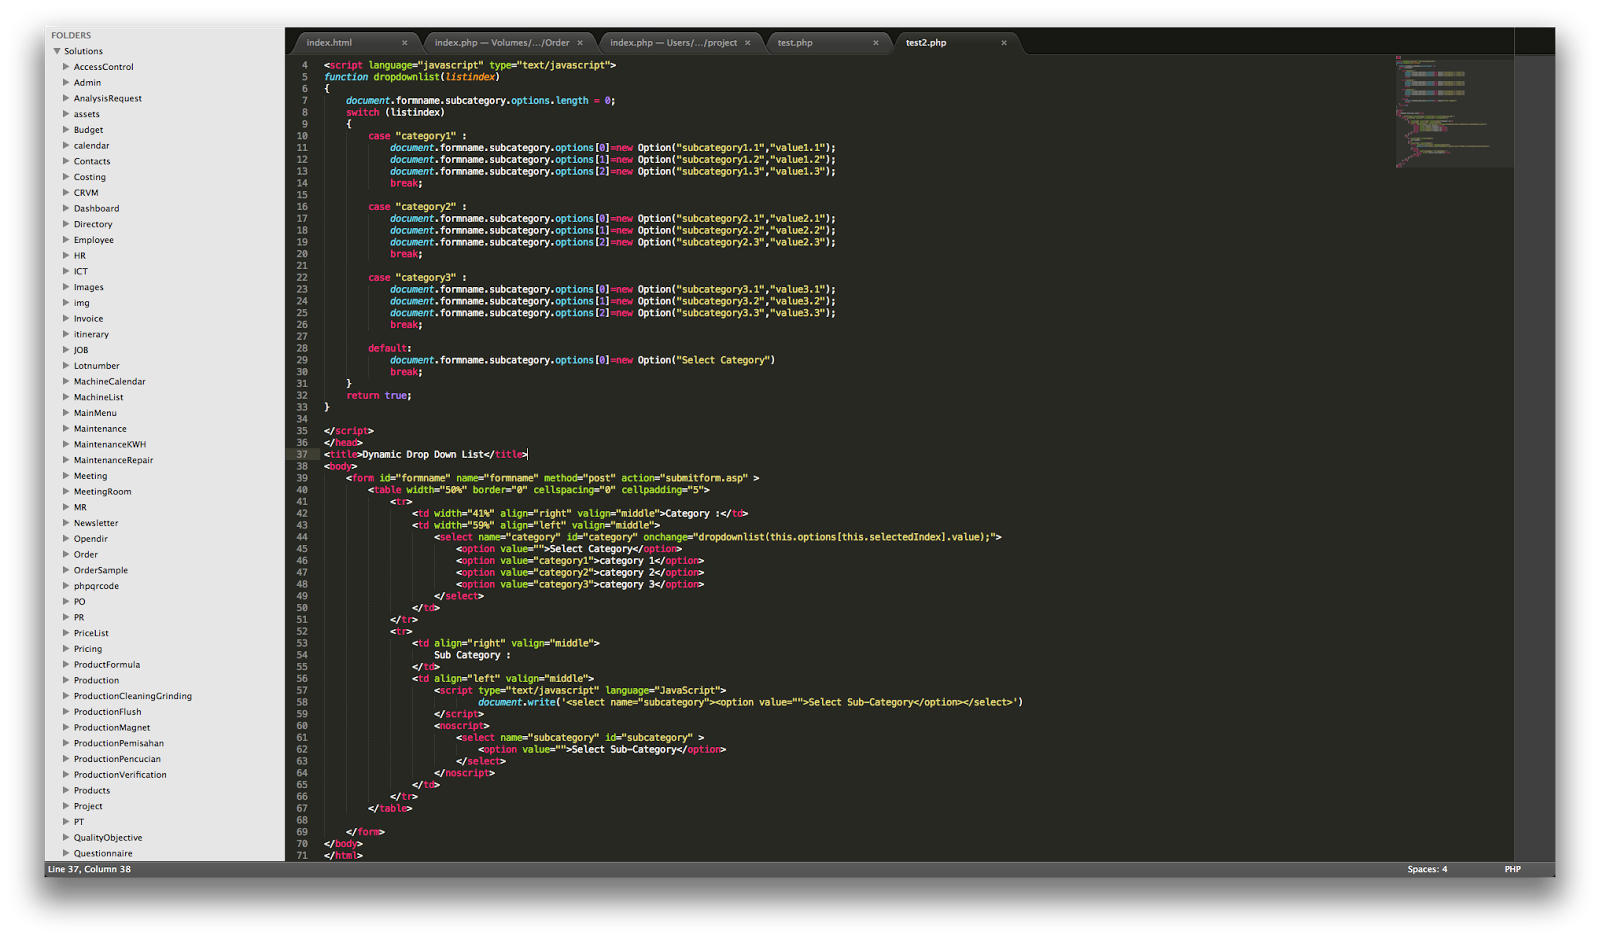
Task: Expand the phpqrcode folder arrow
Action: (66, 586)
